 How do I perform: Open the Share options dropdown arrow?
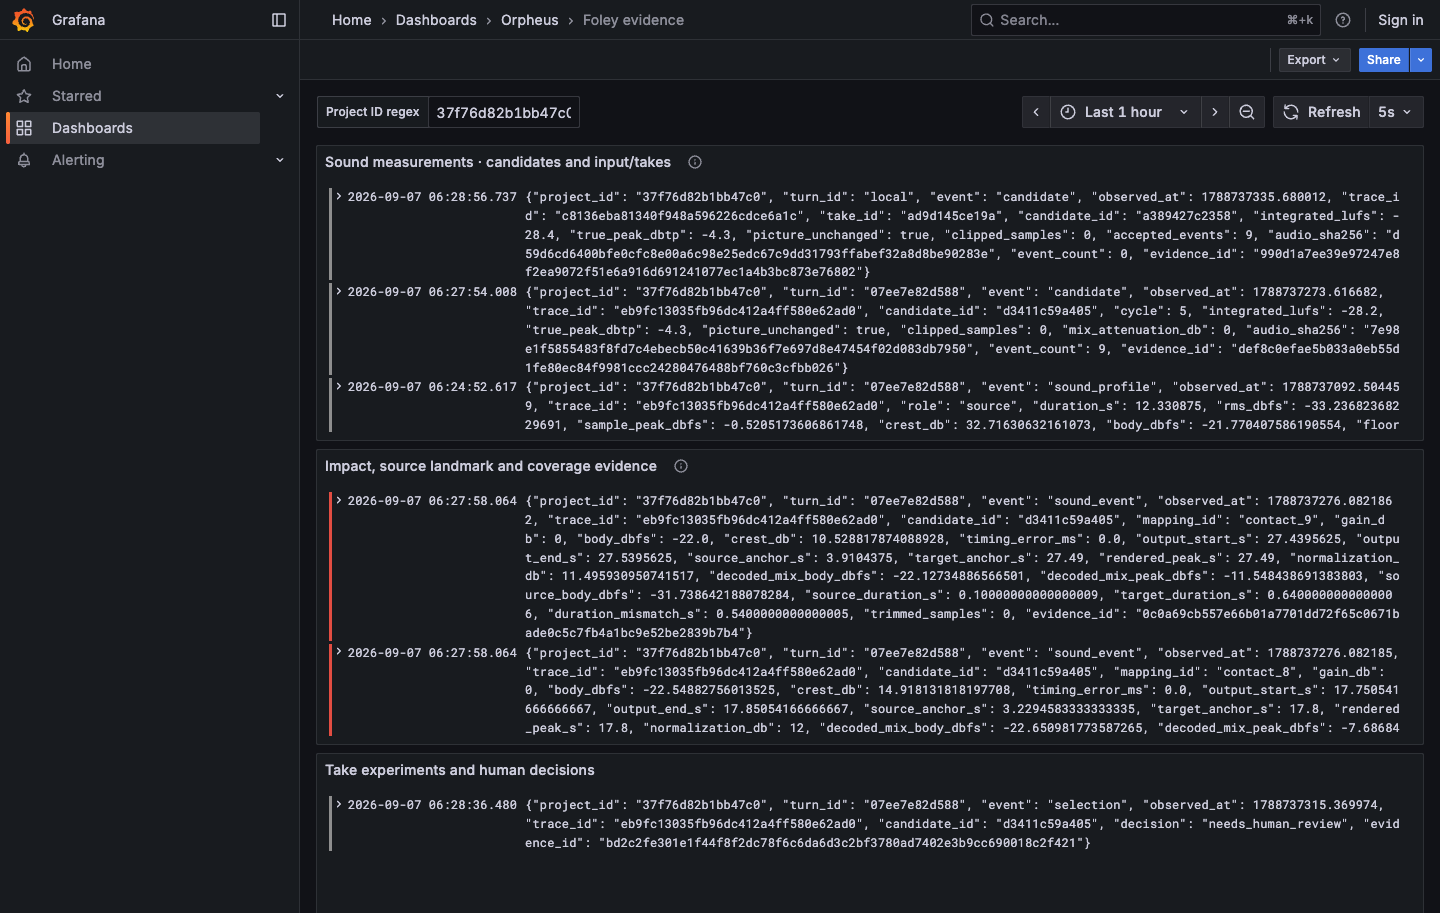point(1421,60)
